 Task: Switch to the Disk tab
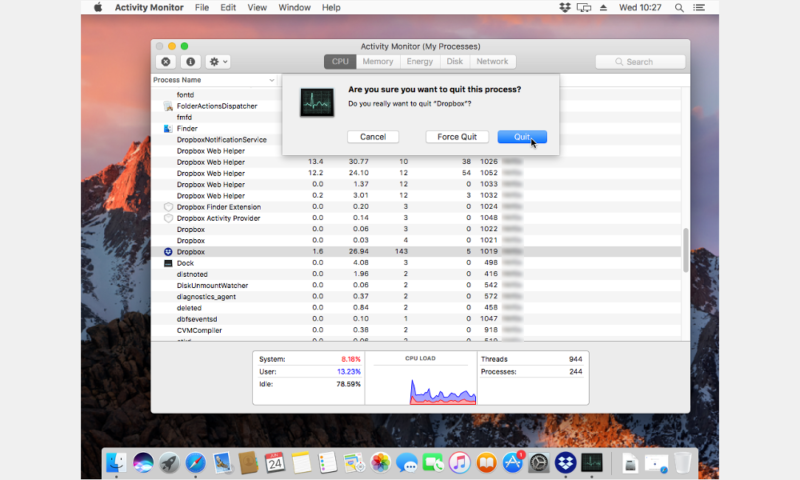455,62
